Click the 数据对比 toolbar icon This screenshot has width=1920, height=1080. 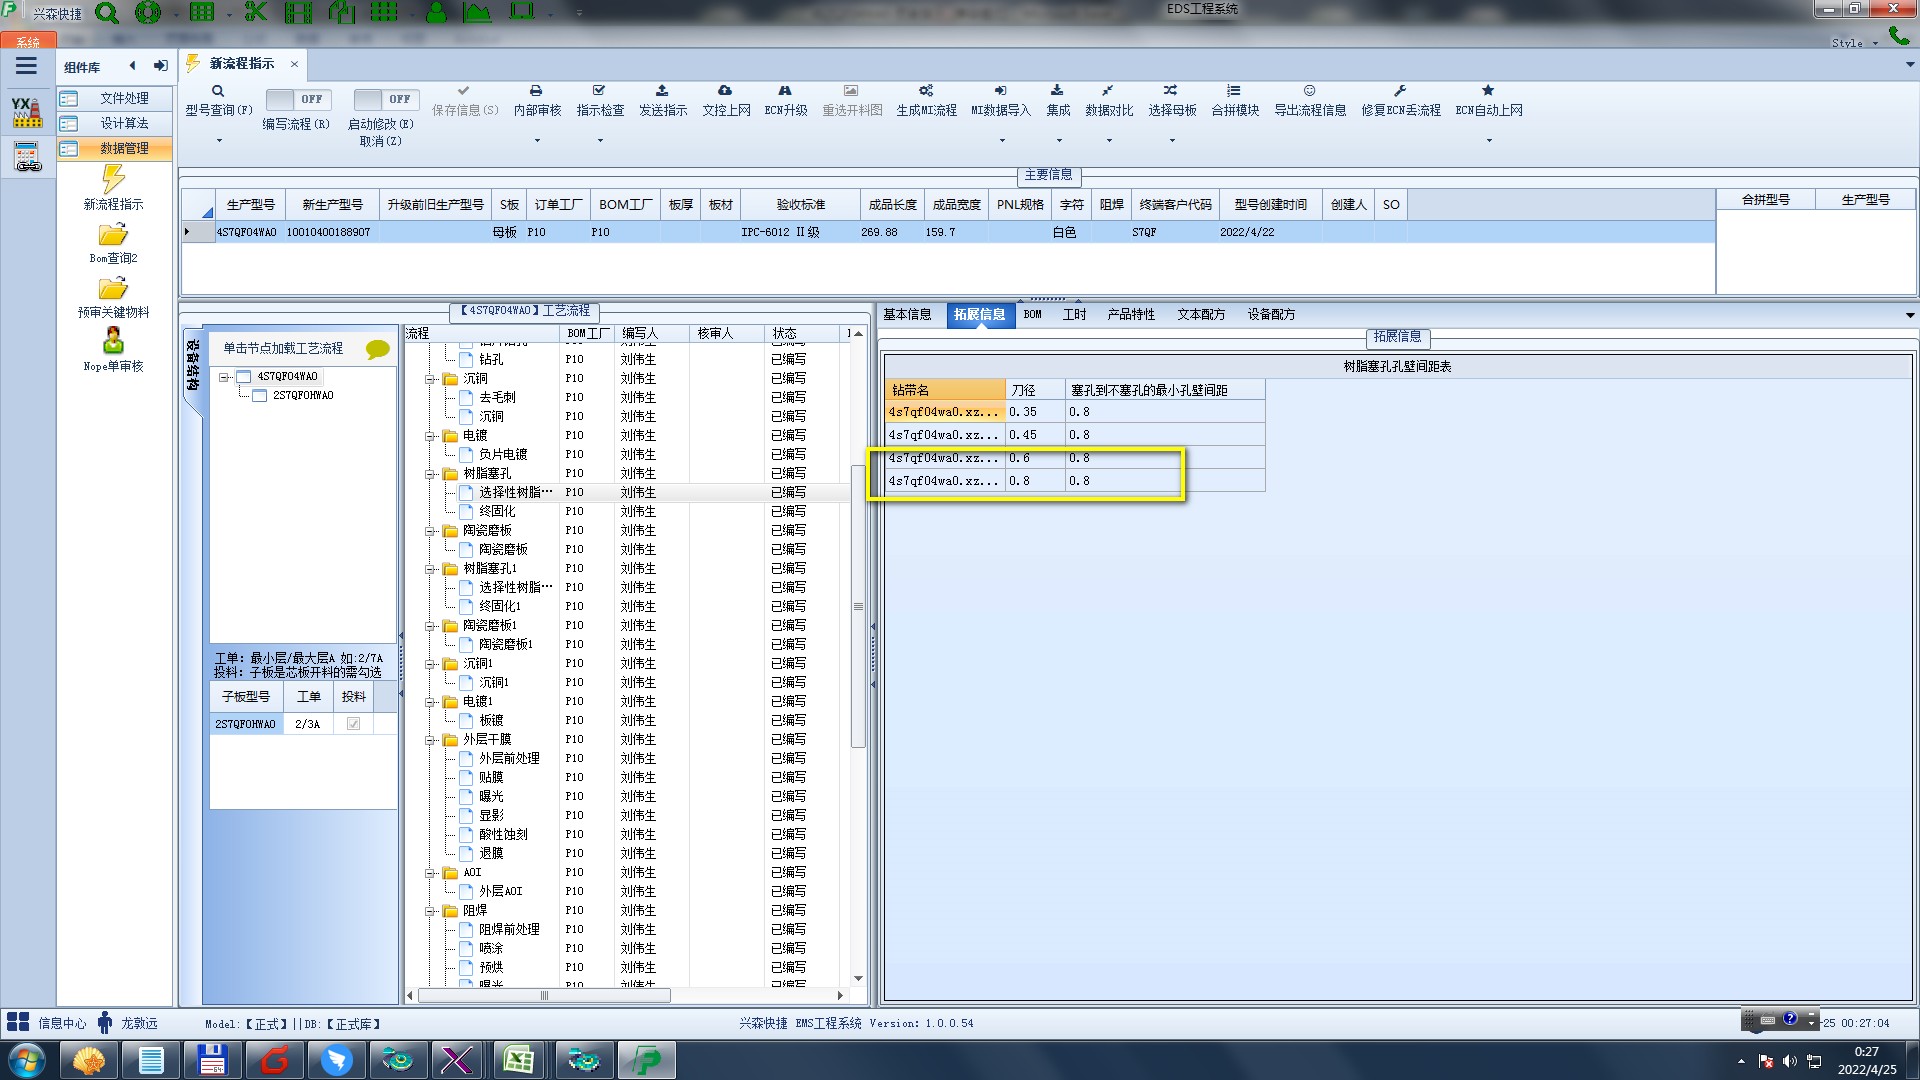(x=1108, y=91)
